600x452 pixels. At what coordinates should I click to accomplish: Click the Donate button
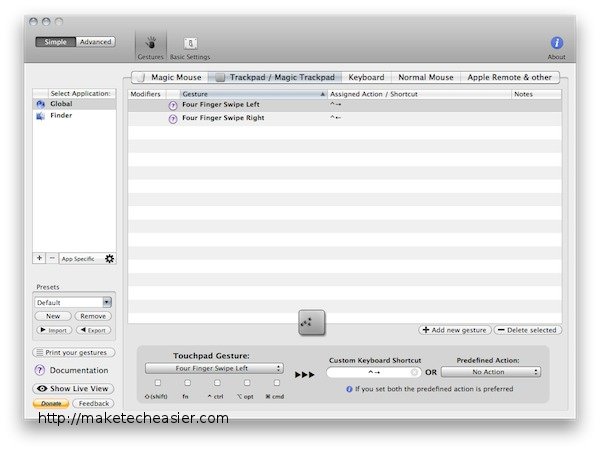[51, 403]
